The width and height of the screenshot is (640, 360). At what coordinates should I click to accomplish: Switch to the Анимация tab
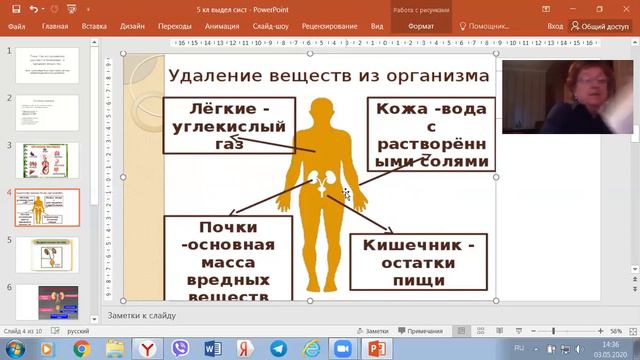(x=222, y=26)
